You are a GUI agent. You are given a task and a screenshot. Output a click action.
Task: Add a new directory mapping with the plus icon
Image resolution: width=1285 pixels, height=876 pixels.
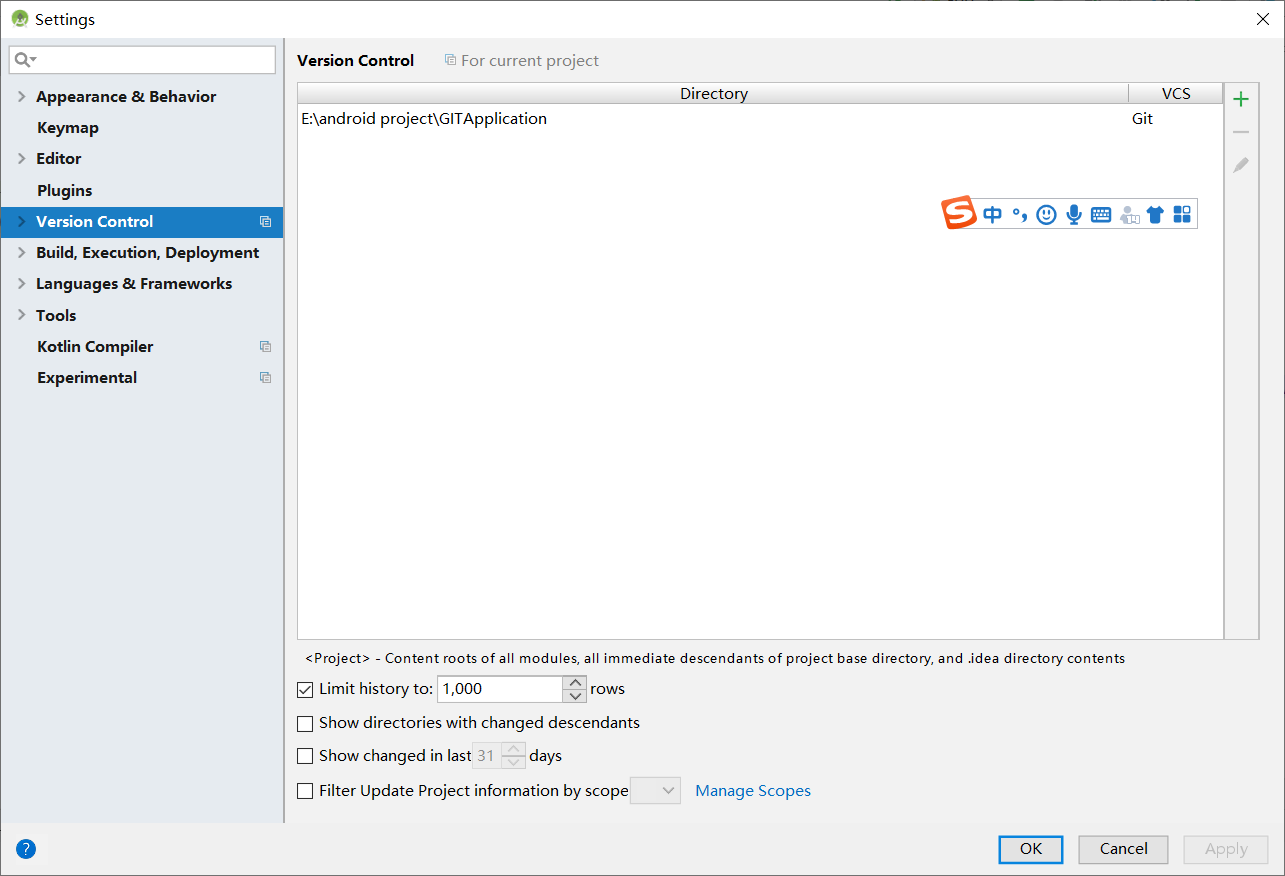pyautogui.click(x=1240, y=99)
